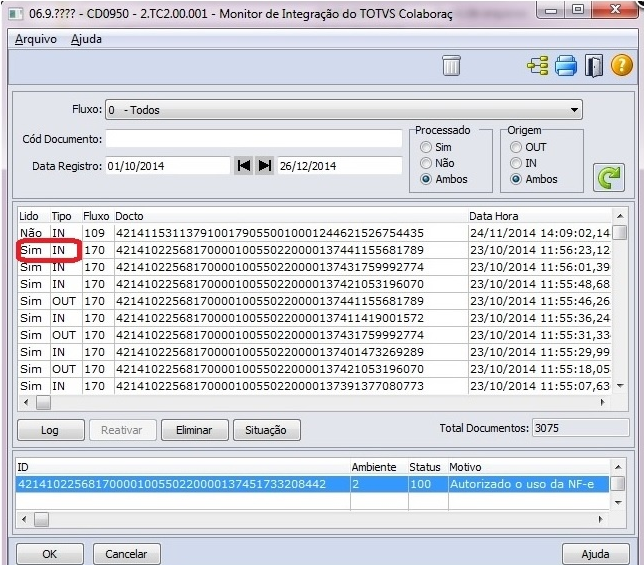Image resolution: width=644 pixels, height=566 pixels.
Task: Select Processado Ambos radio button
Action: 426,179
